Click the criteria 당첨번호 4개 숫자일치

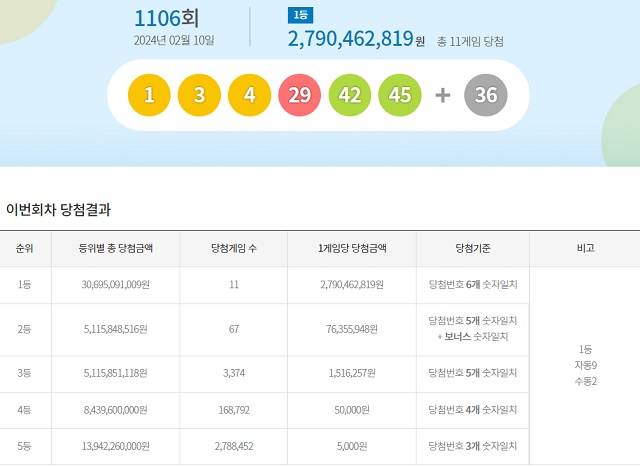click(x=473, y=410)
